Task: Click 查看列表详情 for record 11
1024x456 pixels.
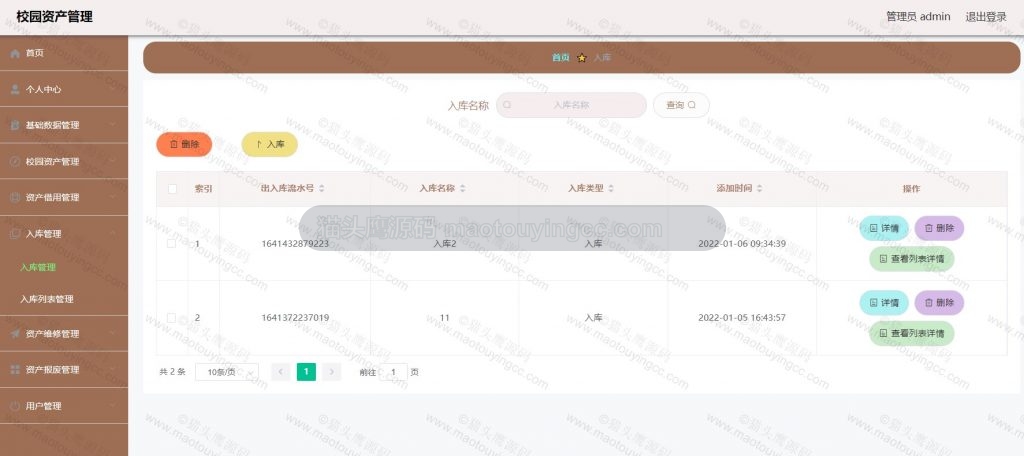Action: click(x=912, y=333)
